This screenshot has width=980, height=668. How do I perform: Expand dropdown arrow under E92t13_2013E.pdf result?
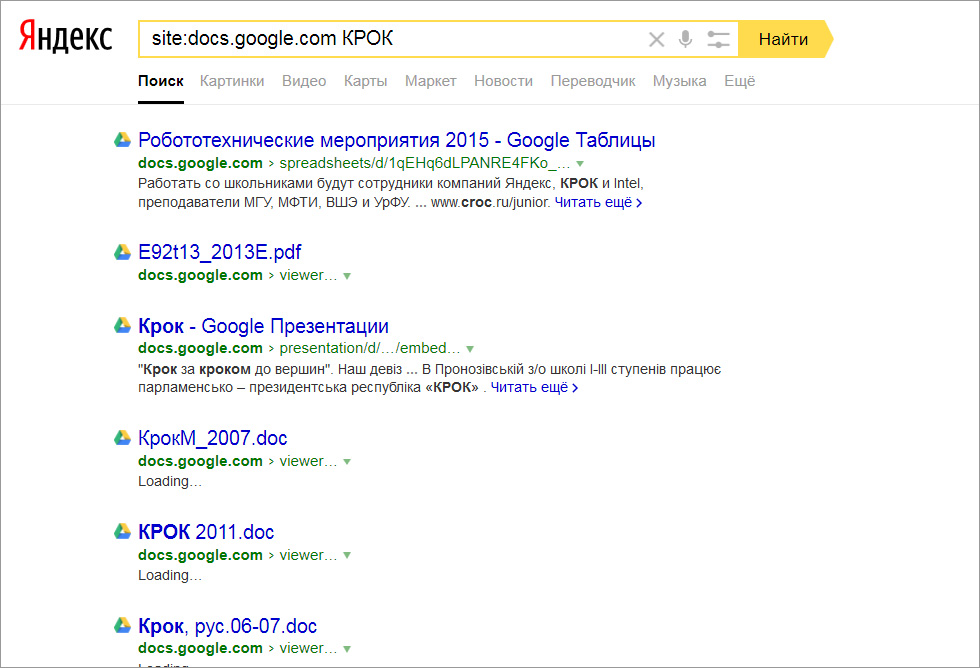[347, 276]
